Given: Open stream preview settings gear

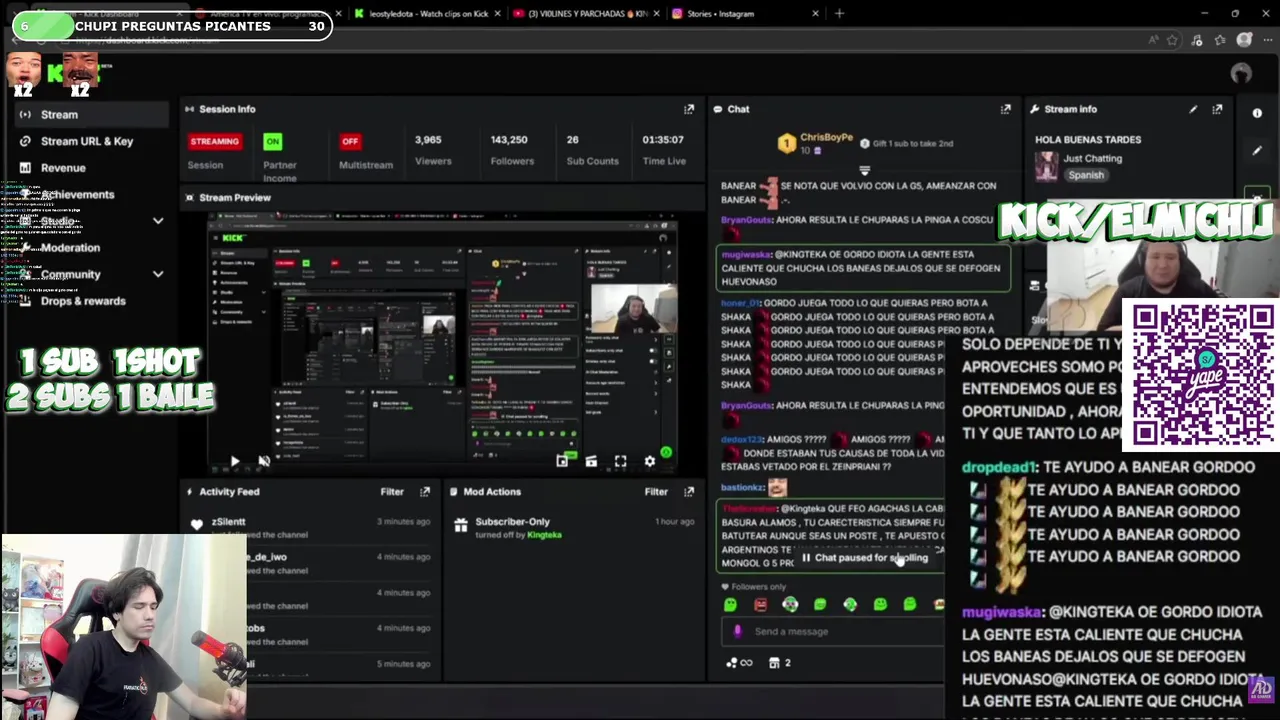Looking at the screenshot, I should pos(650,461).
